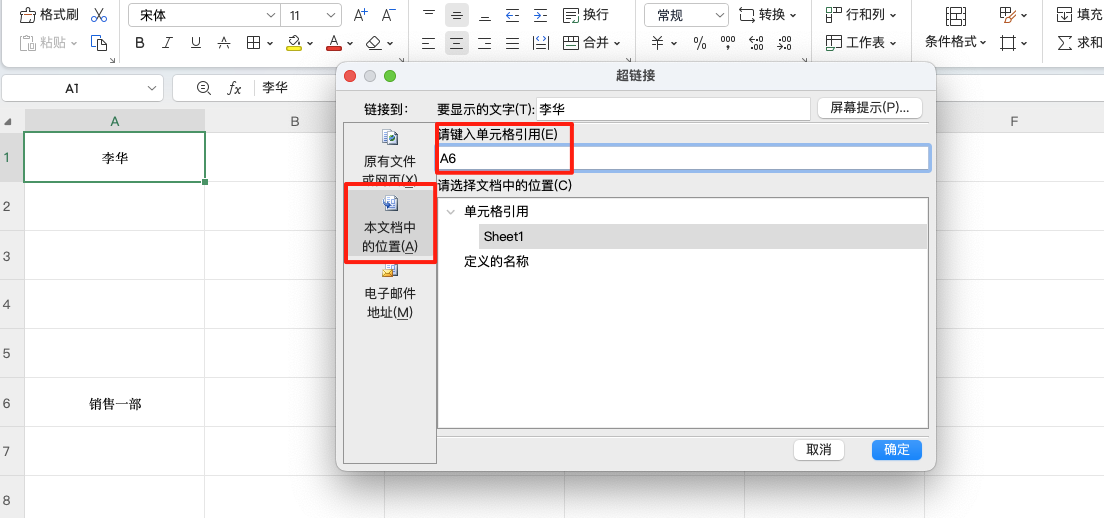Screen dimensions: 1104x518
Task: Click the 确定 button
Action: point(896,450)
